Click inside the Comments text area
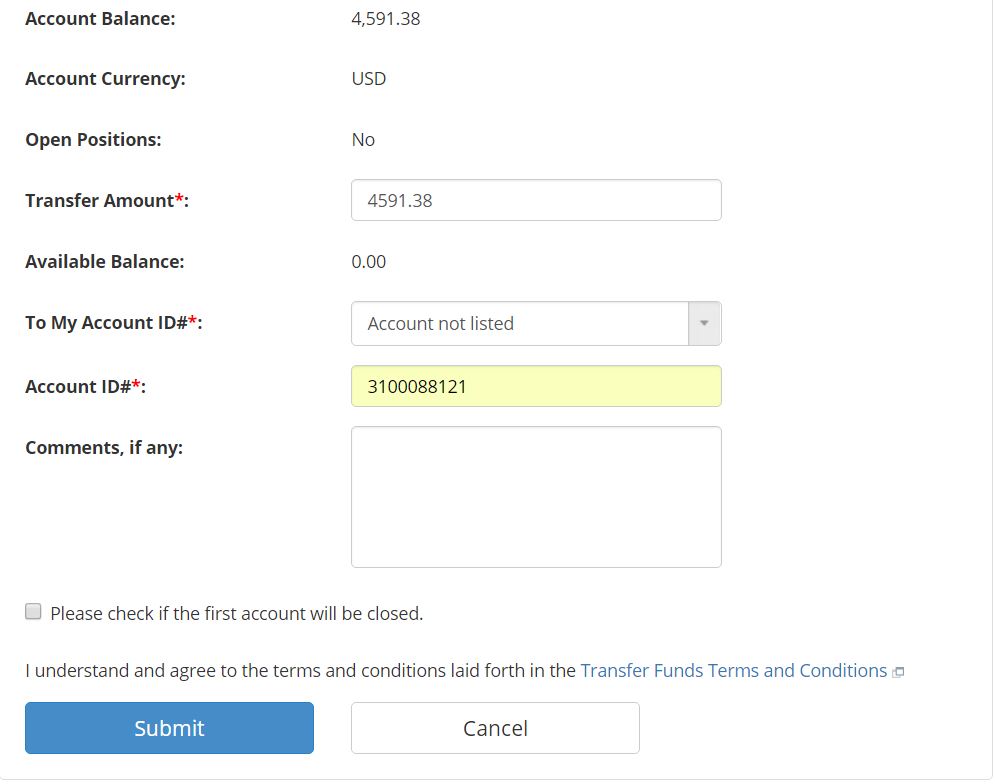Image resolution: width=995 pixels, height=784 pixels. point(536,497)
